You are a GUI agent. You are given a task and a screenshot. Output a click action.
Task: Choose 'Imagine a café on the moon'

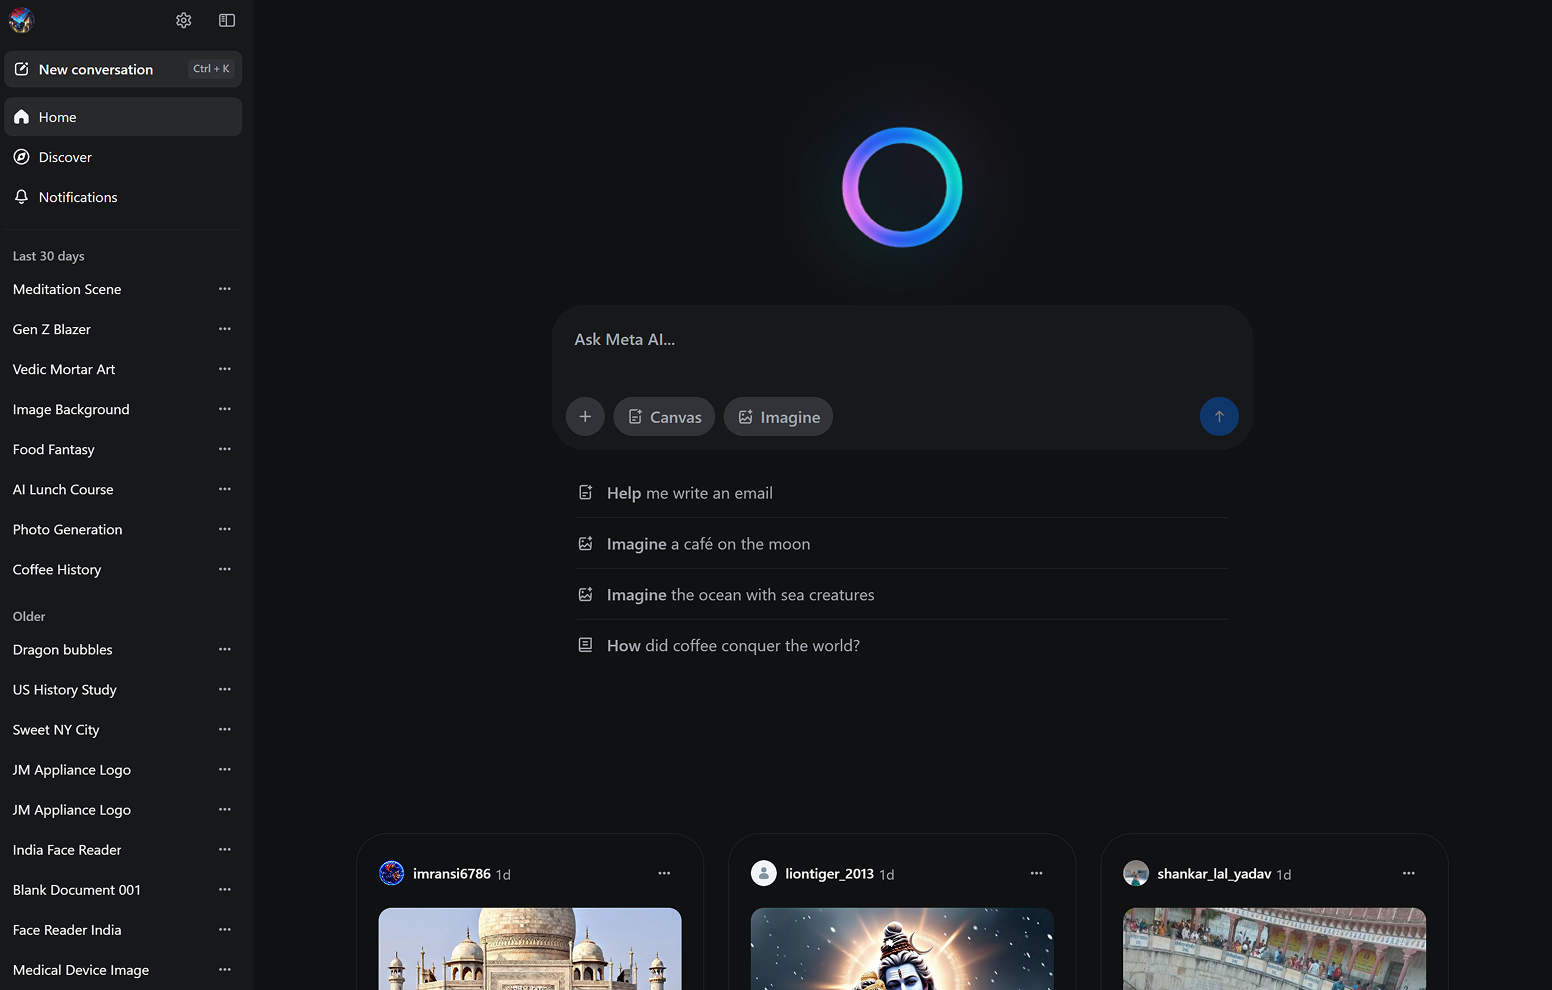[x=902, y=544]
